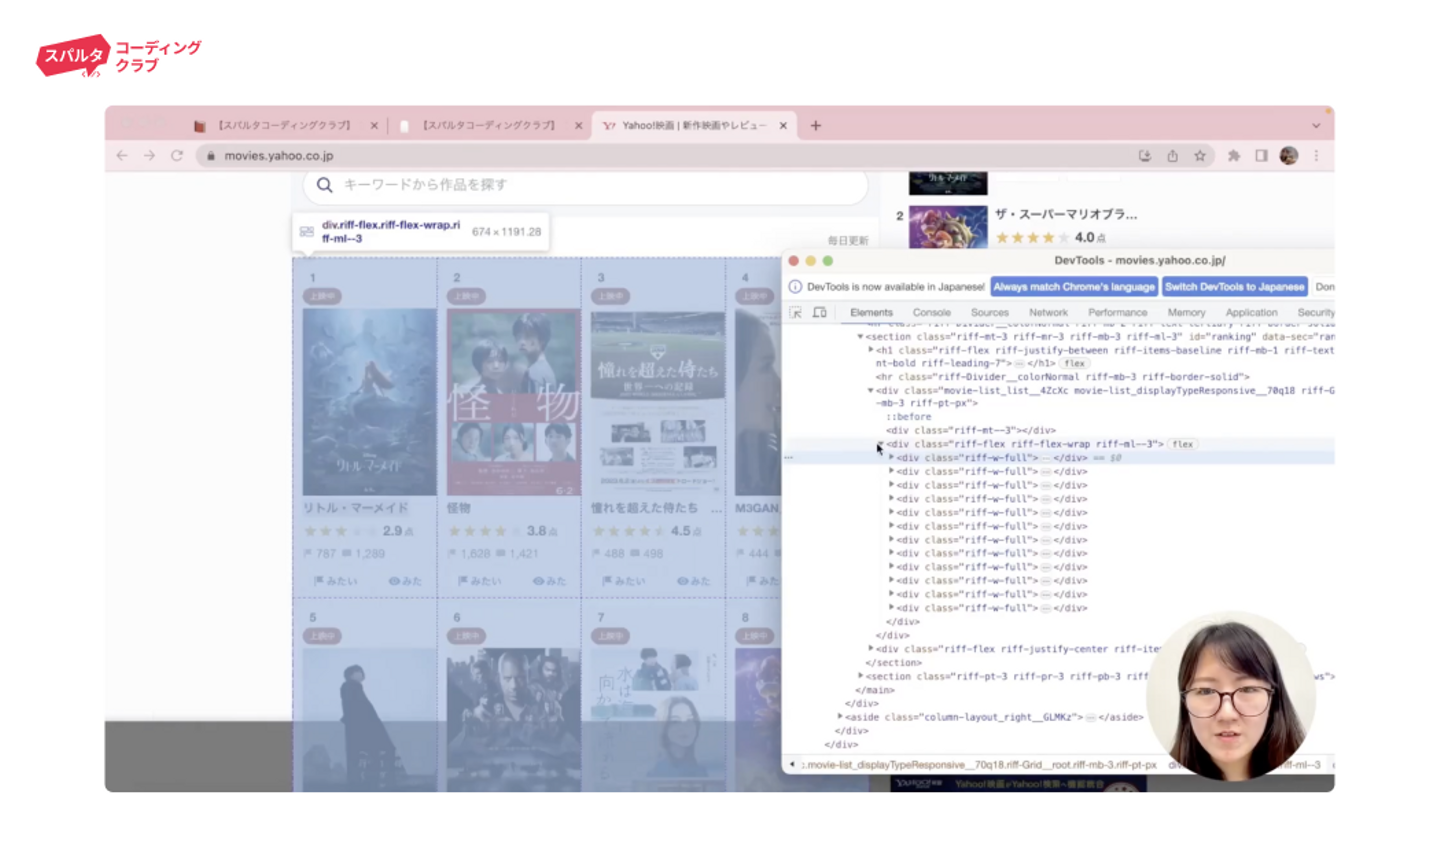Select the div class="riff-mt--3" line
This screenshot has height=857, width=1440.
coord(971,431)
